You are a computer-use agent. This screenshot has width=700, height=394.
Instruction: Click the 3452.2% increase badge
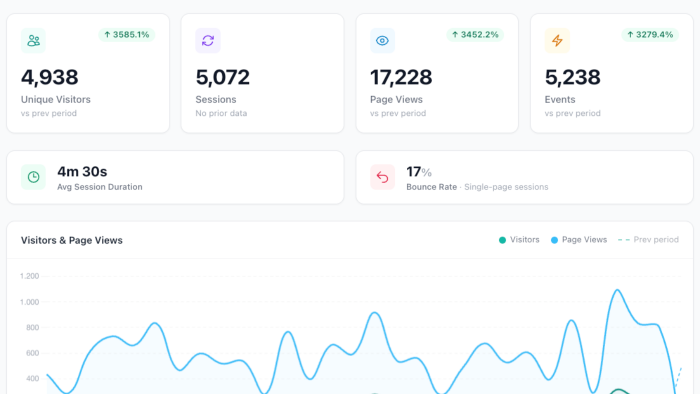(475, 35)
